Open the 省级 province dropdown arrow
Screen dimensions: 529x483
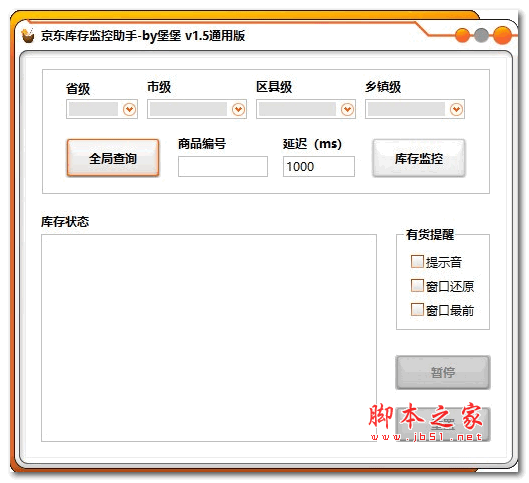pyautogui.click(x=129, y=109)
